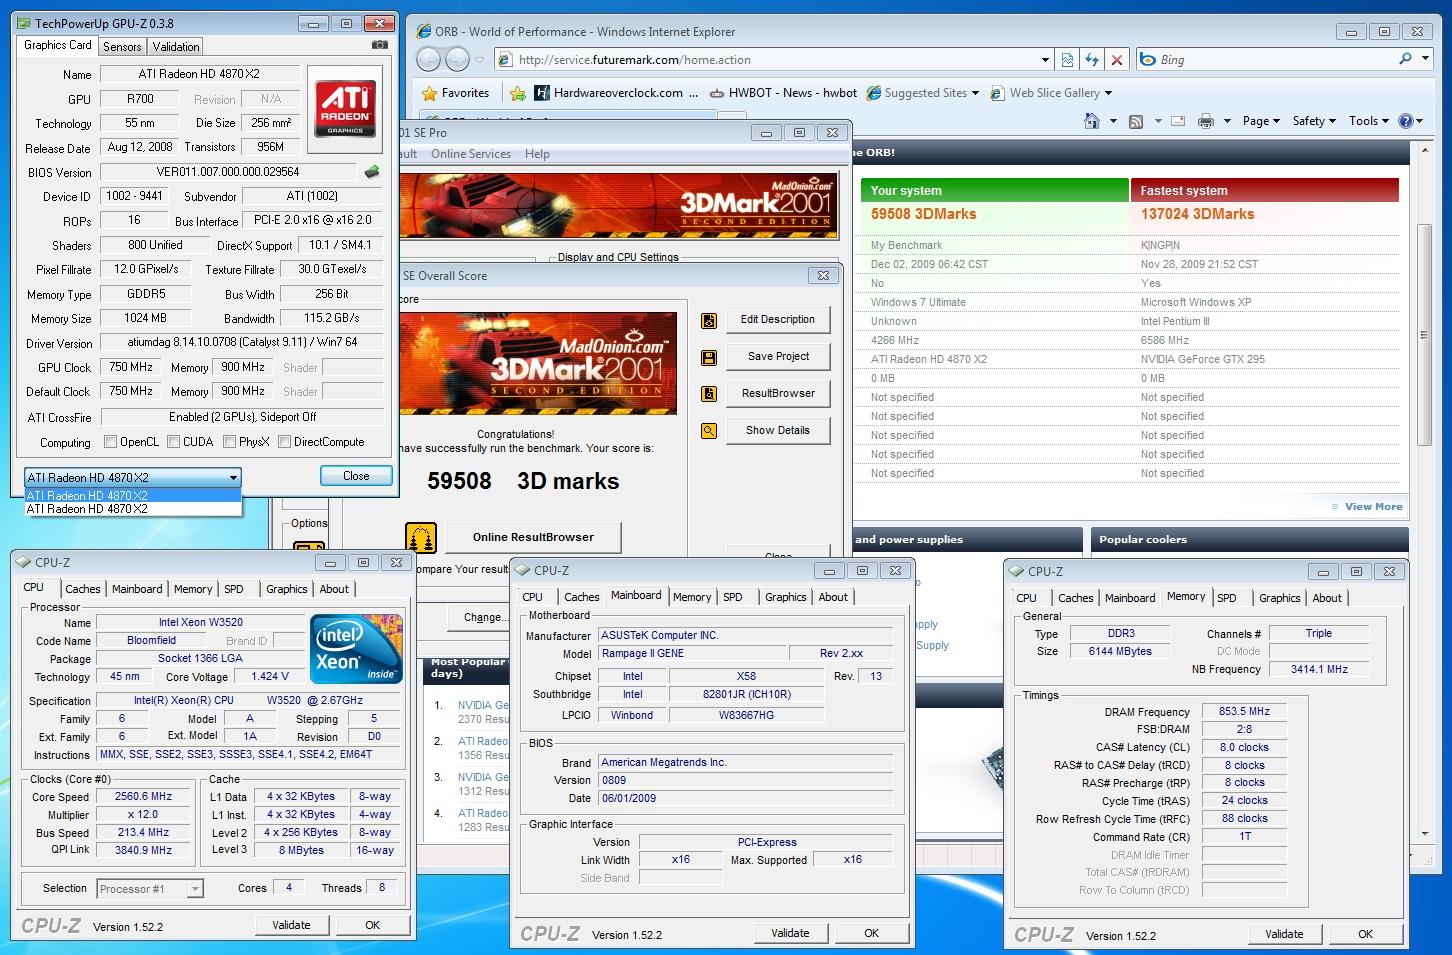
Task: Click the Show Details button
Action: [778, 430]
